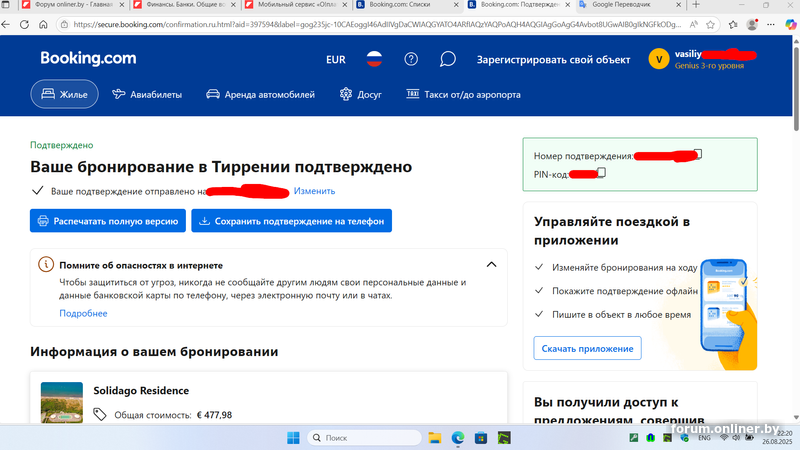800x450 pixels.
Task: Click the price tag icon by Общая стоимость
Action: click(99, 414)
